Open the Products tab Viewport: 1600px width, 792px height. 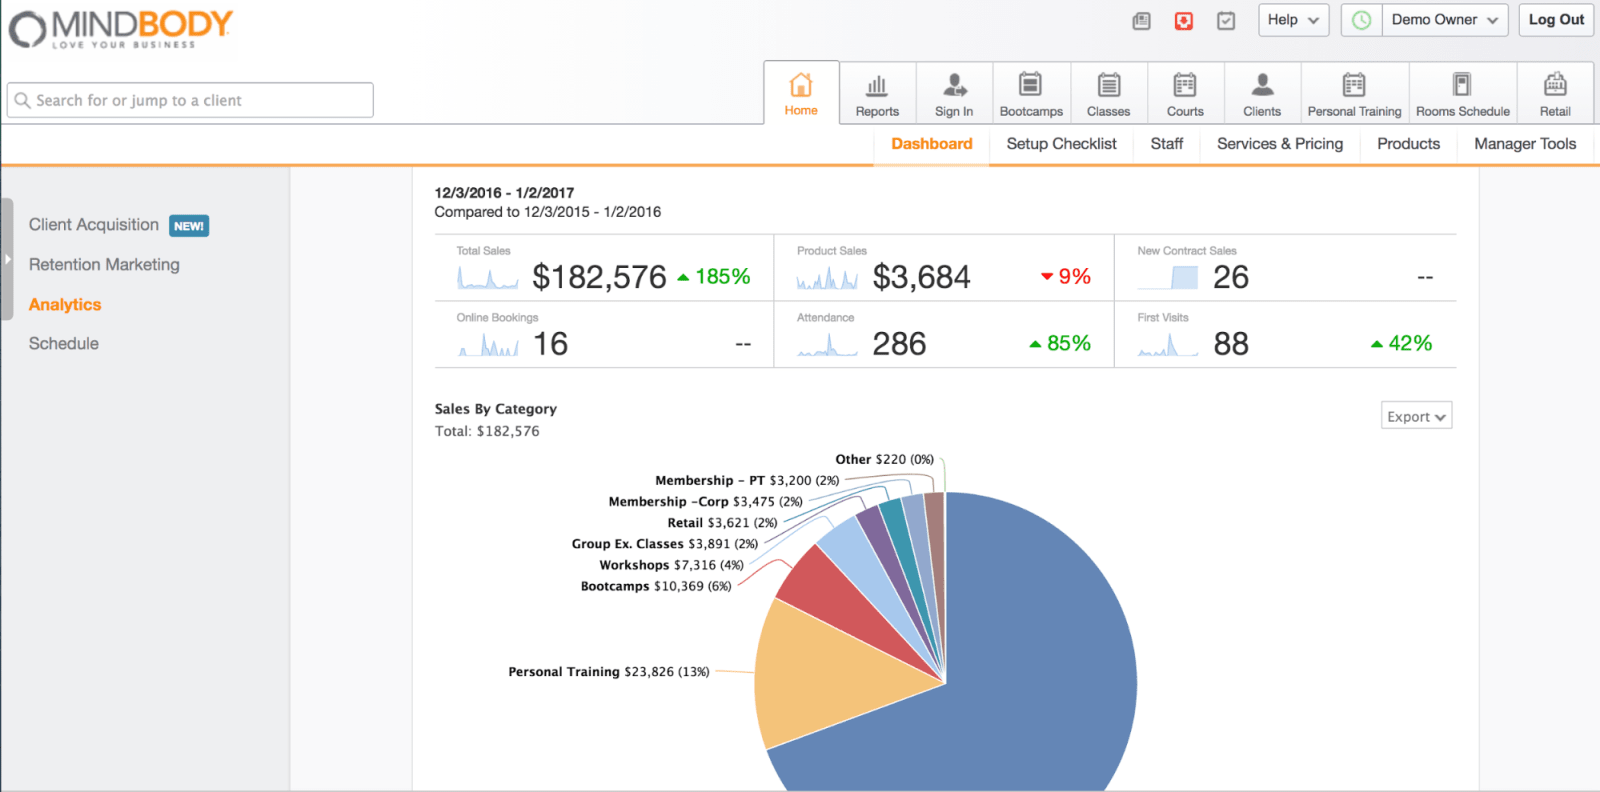point(1408,144)
